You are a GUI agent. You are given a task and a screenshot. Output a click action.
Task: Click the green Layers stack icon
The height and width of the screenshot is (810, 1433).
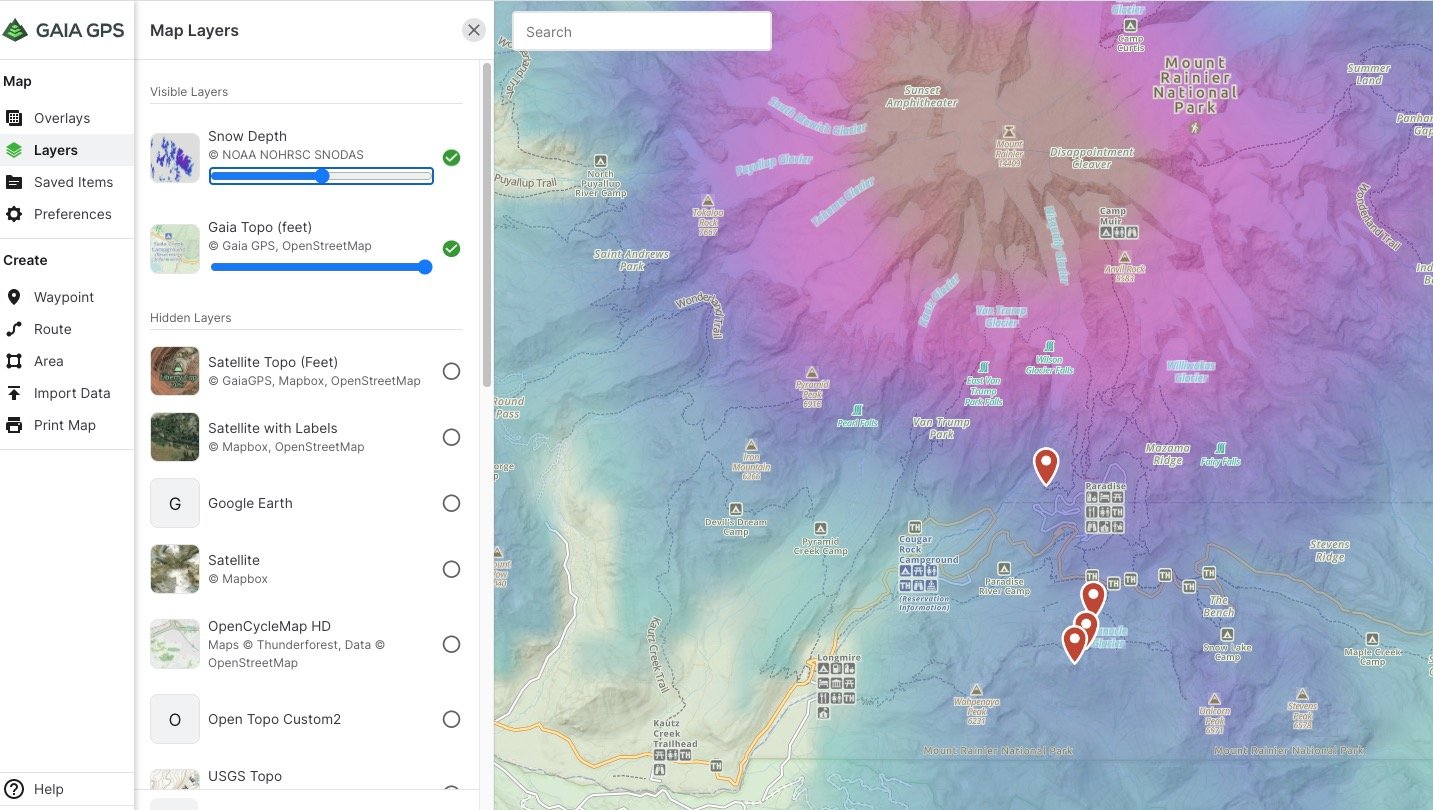[14, 150]
